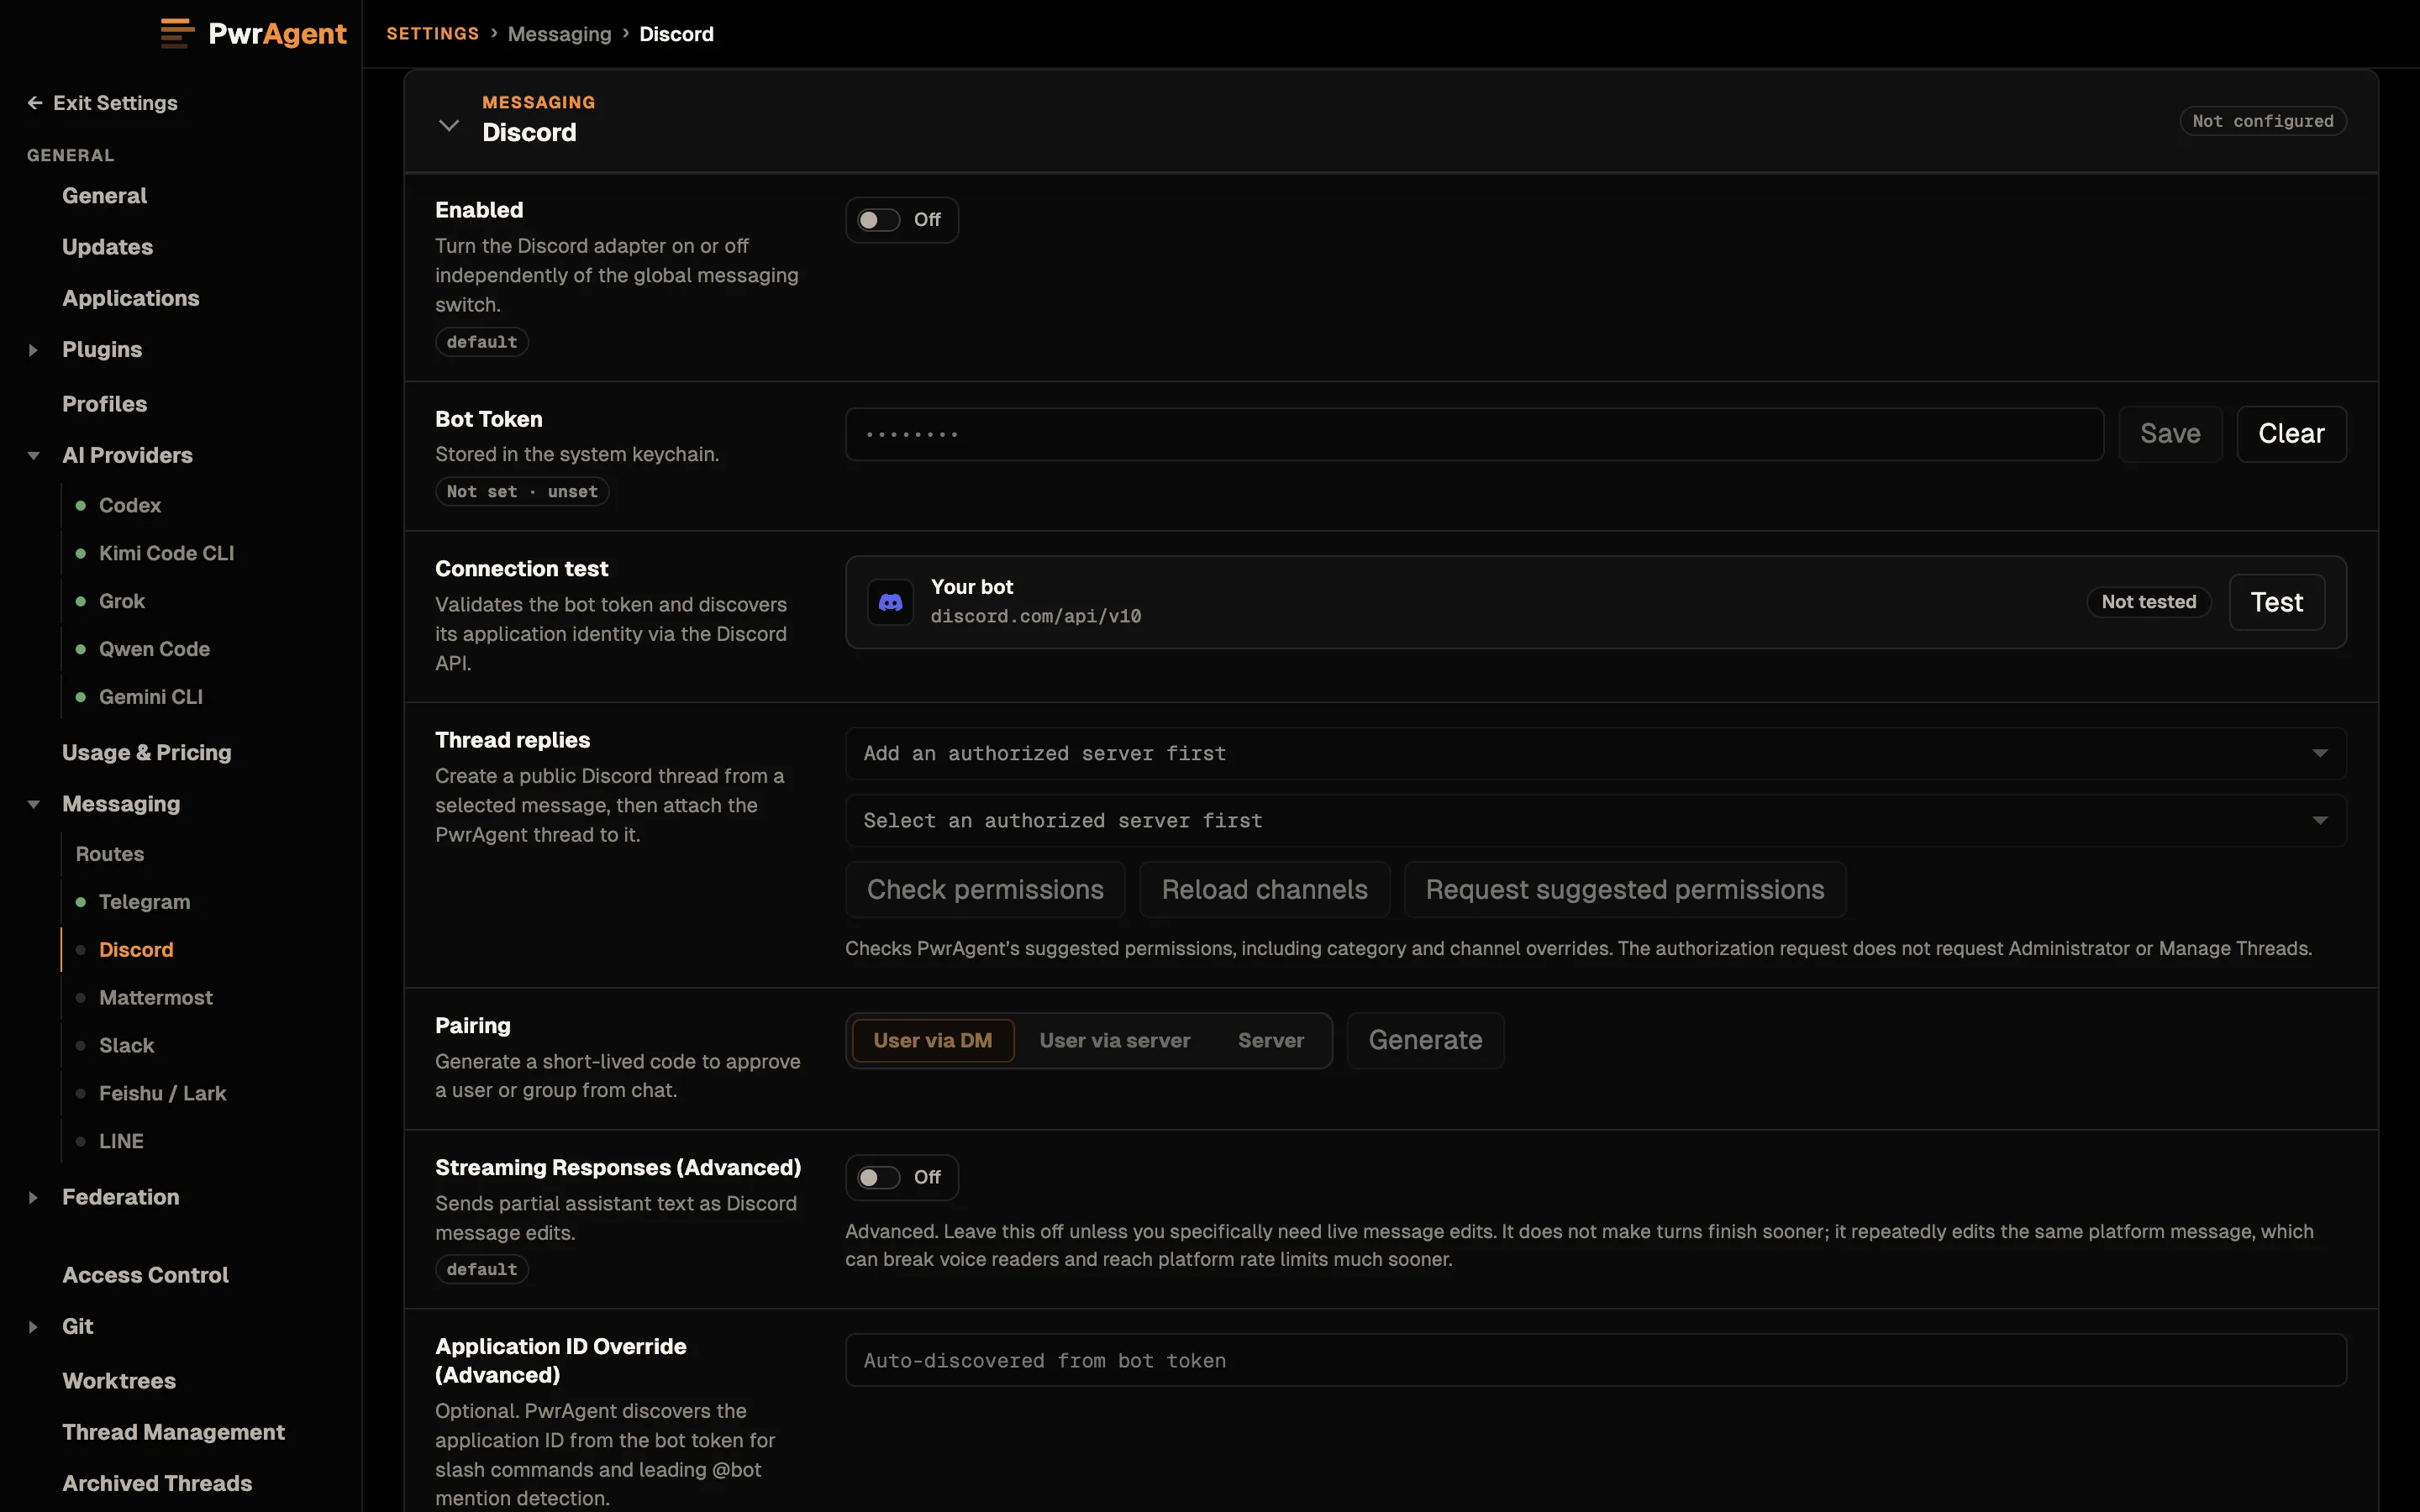Open General settings in sidebar
The height and width of the screenshot is (1512, 2420).
click(104, 196)
